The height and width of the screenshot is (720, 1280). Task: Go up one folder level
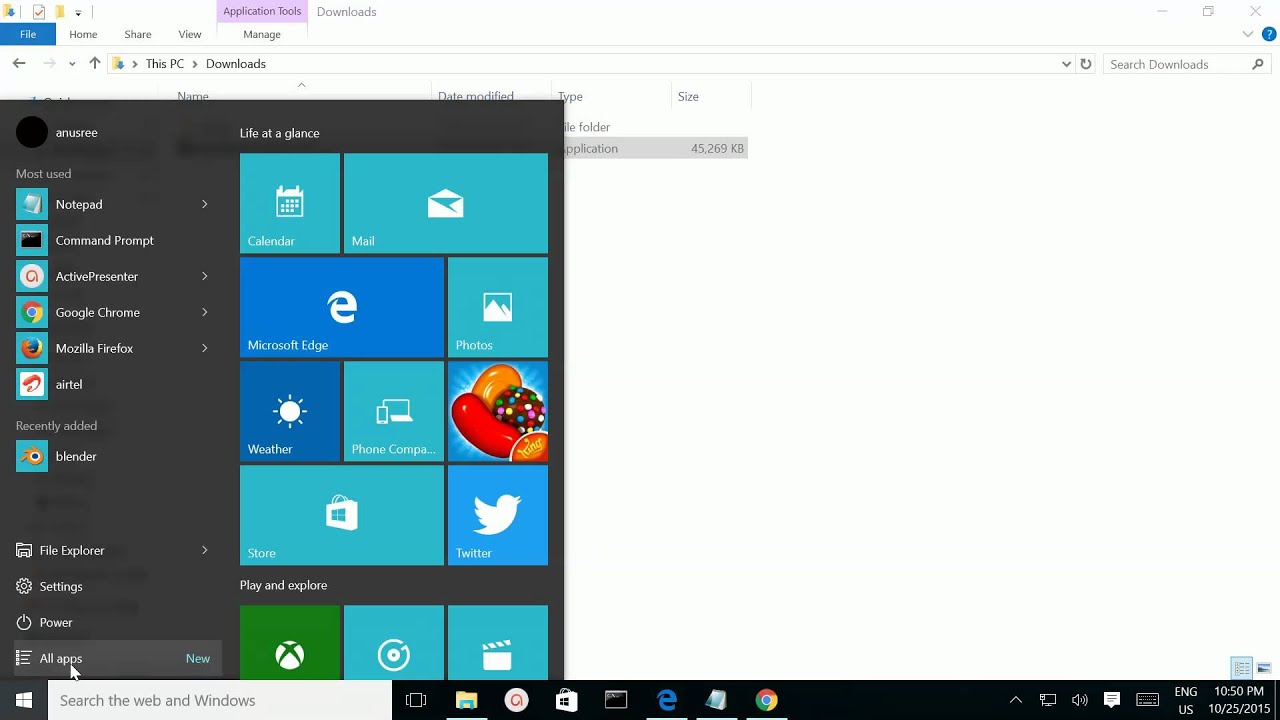94,63
